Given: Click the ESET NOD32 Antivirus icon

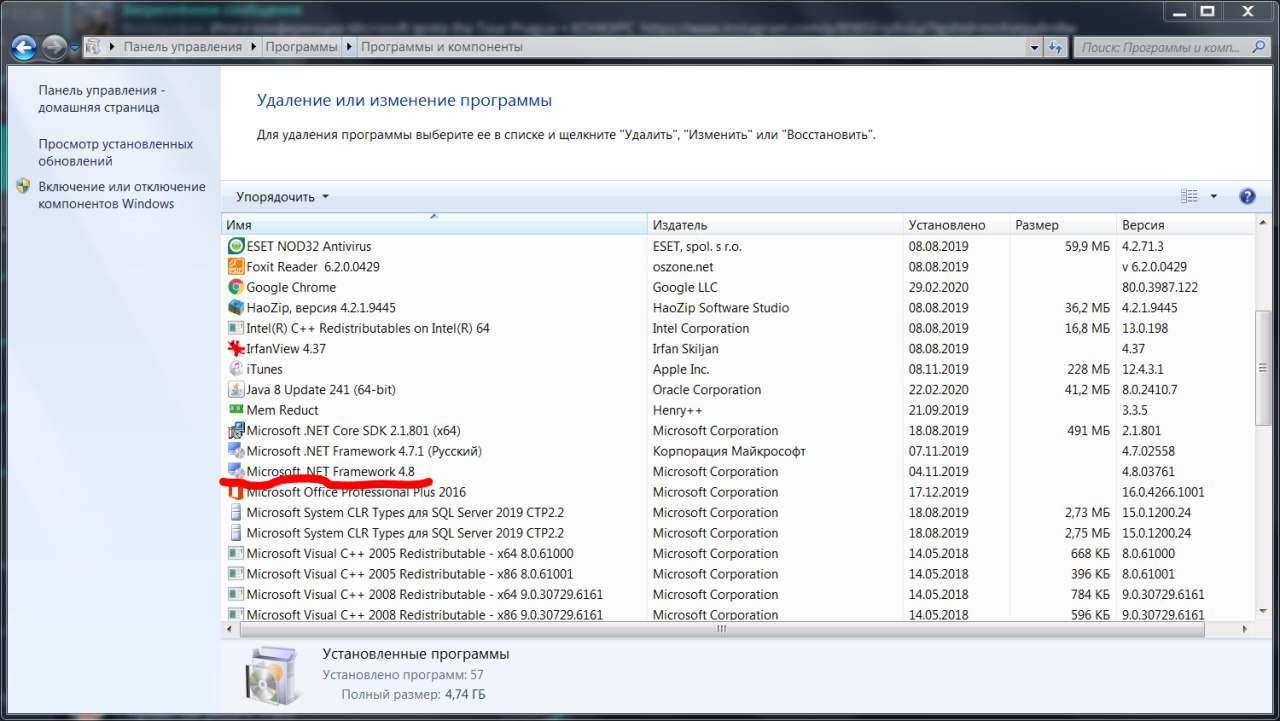Looking at the screenshot, I should pos(236,246).
